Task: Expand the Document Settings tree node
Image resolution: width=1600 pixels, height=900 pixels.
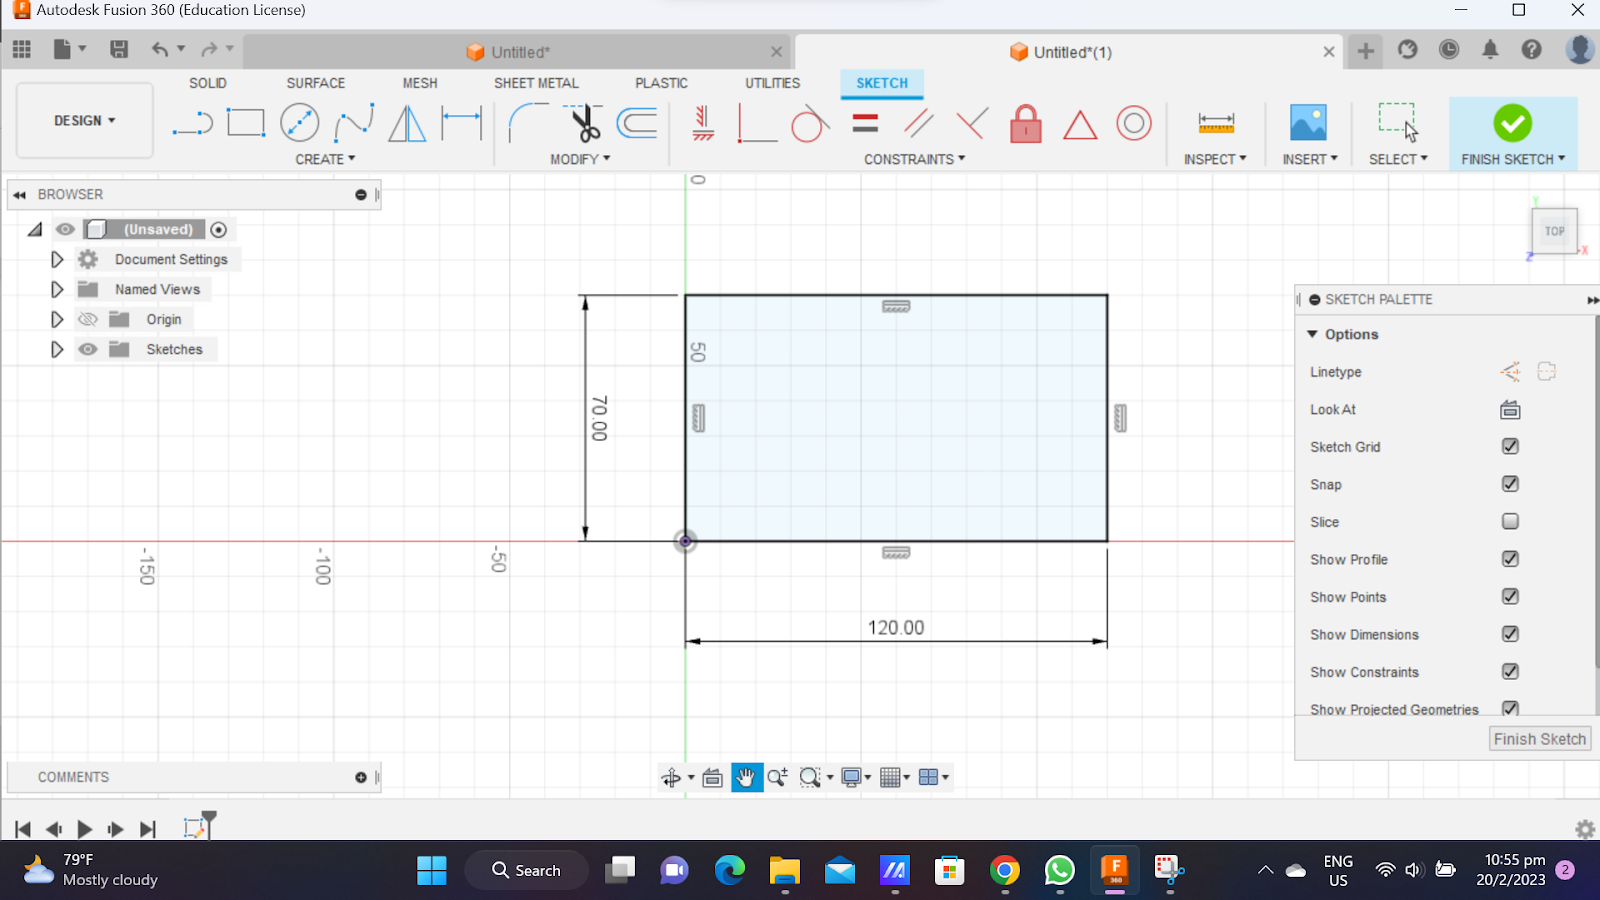Action: 57,259
